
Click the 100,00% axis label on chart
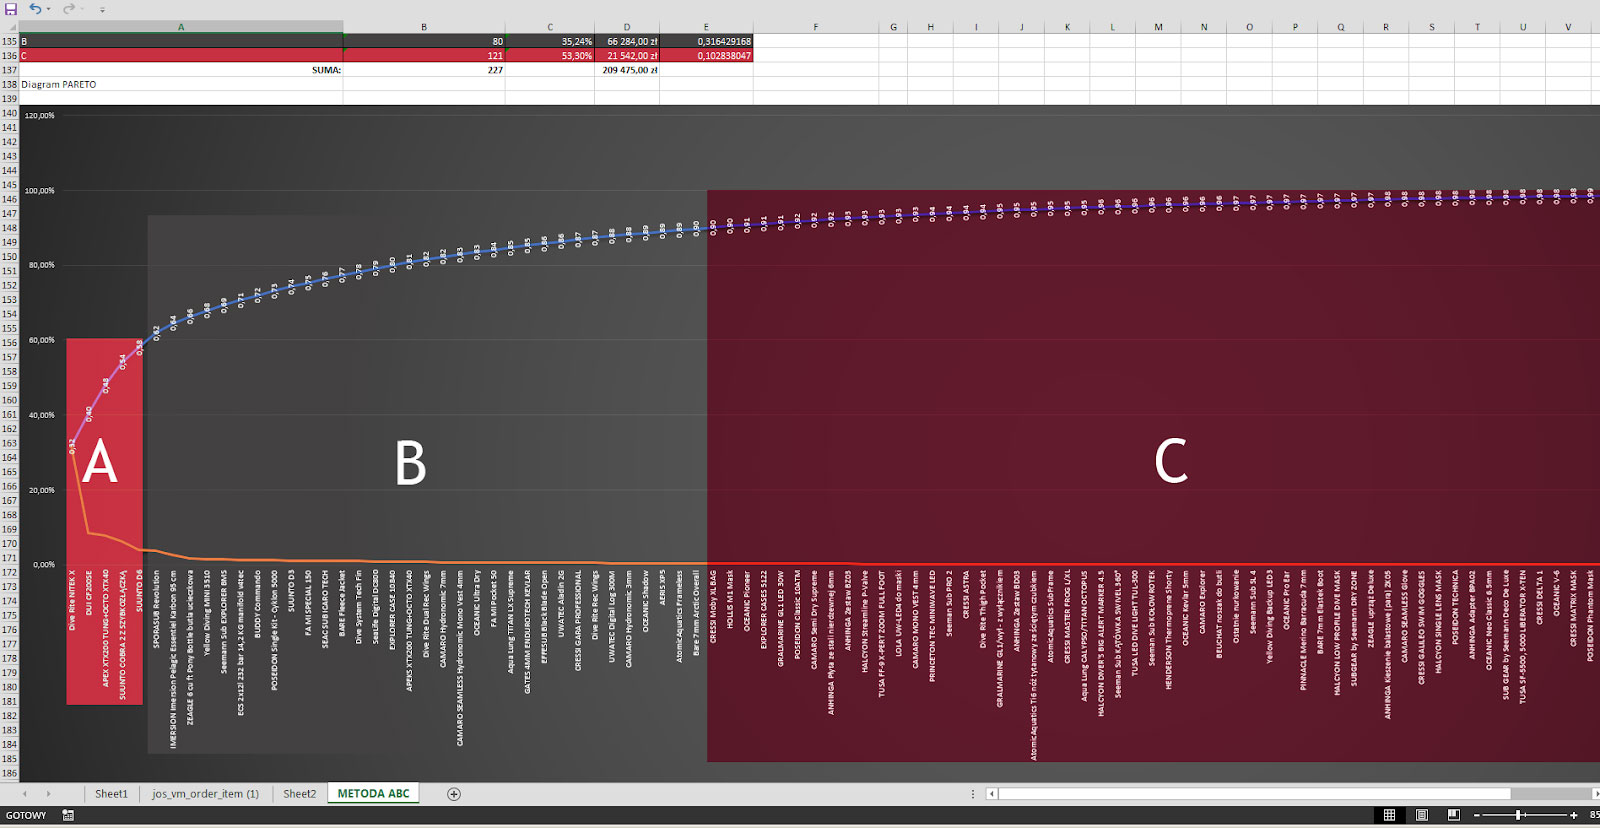click(x=39, y=190)
